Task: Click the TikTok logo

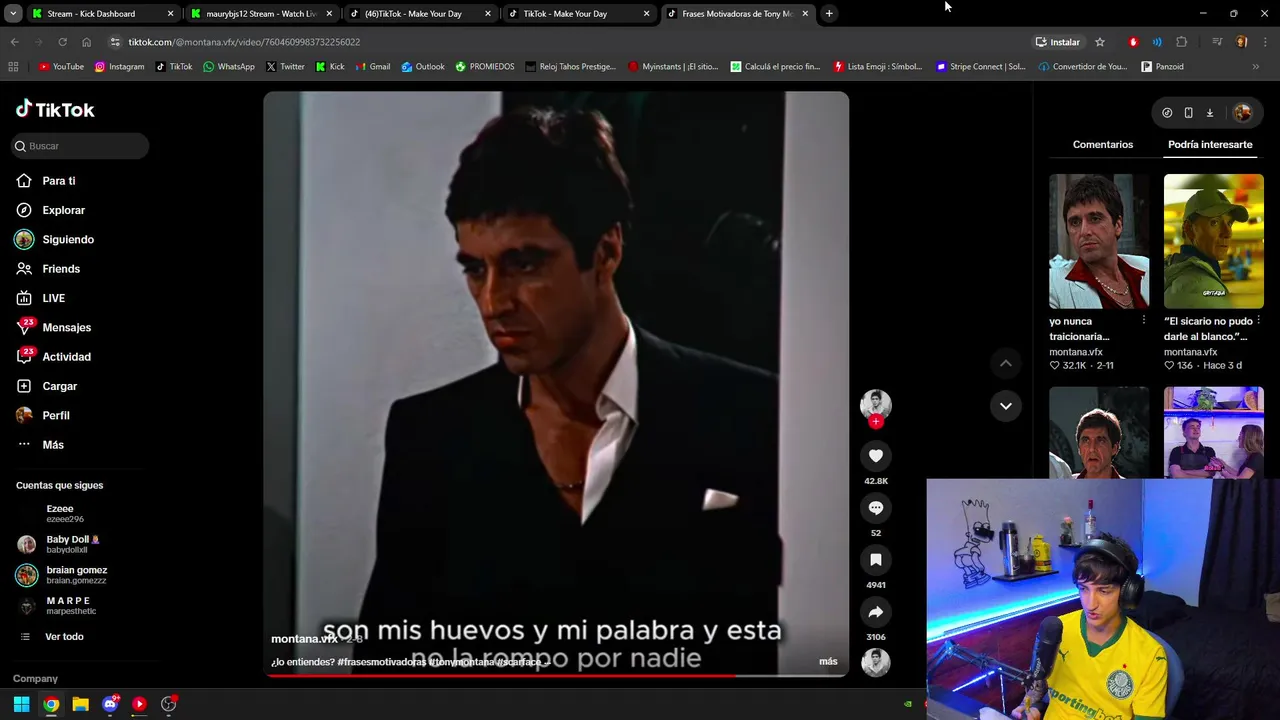Action: pos(55,109)
